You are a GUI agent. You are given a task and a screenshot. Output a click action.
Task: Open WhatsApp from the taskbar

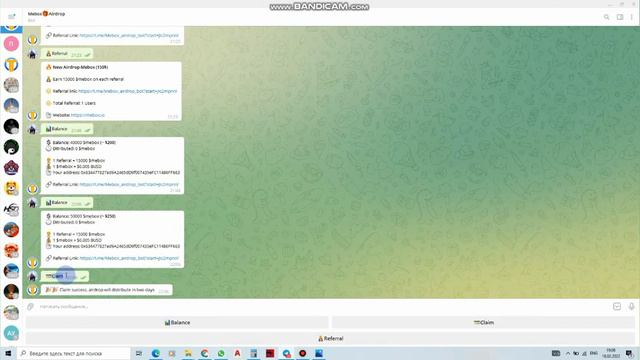[x=221, y=353]
